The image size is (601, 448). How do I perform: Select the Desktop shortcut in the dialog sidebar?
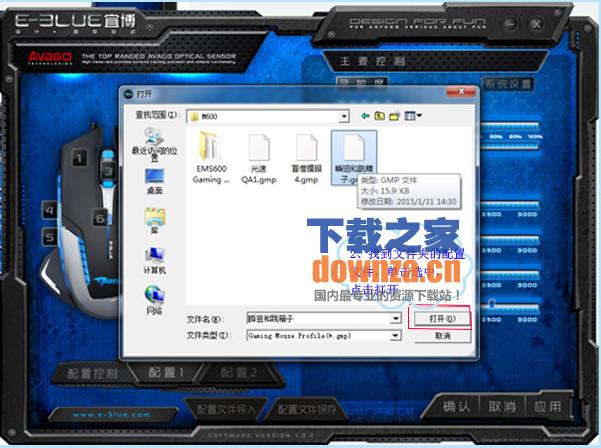tap(154, 182)
